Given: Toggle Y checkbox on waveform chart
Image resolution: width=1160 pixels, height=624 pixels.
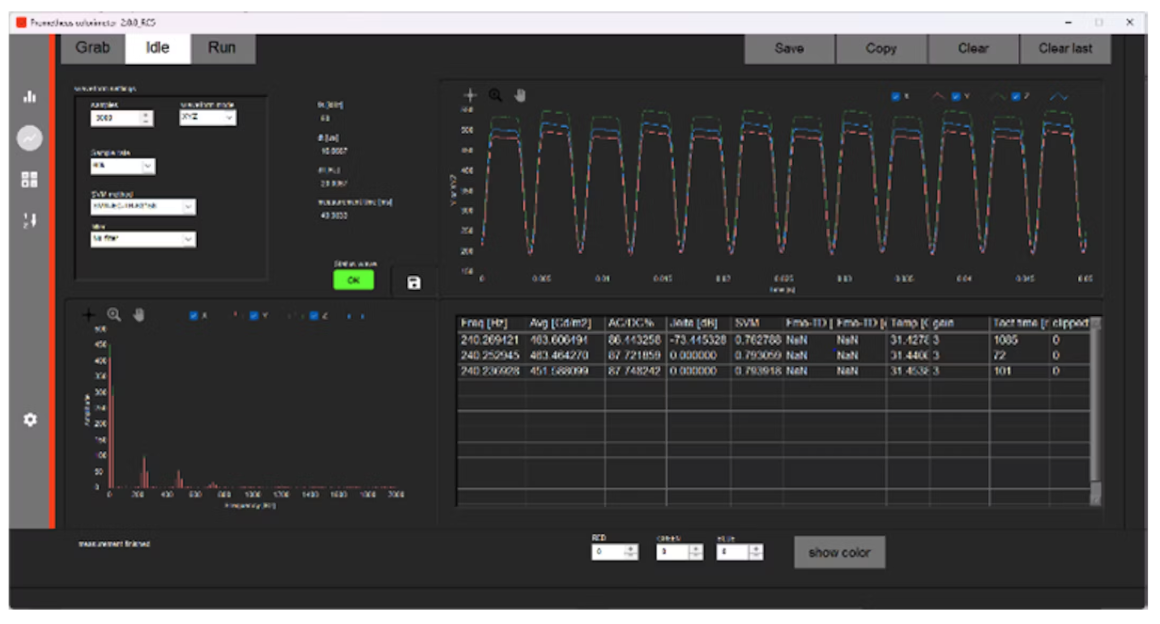Looking at the screenshot, I should (956, 96).
